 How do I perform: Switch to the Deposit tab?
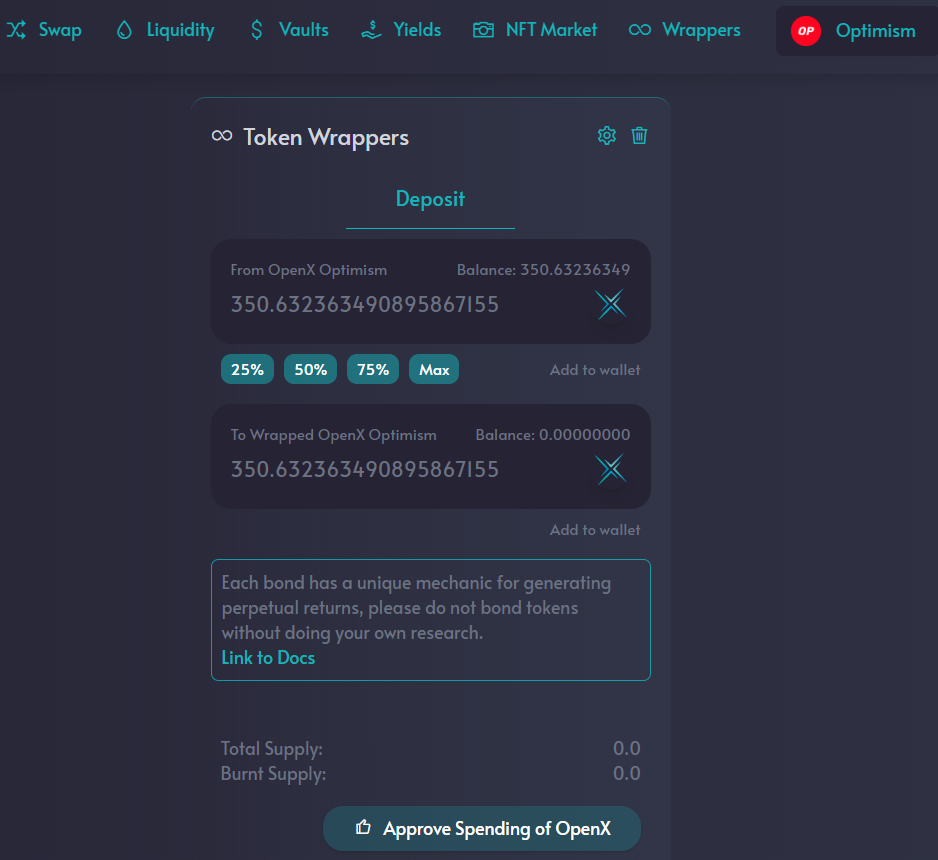coord(430,199)
